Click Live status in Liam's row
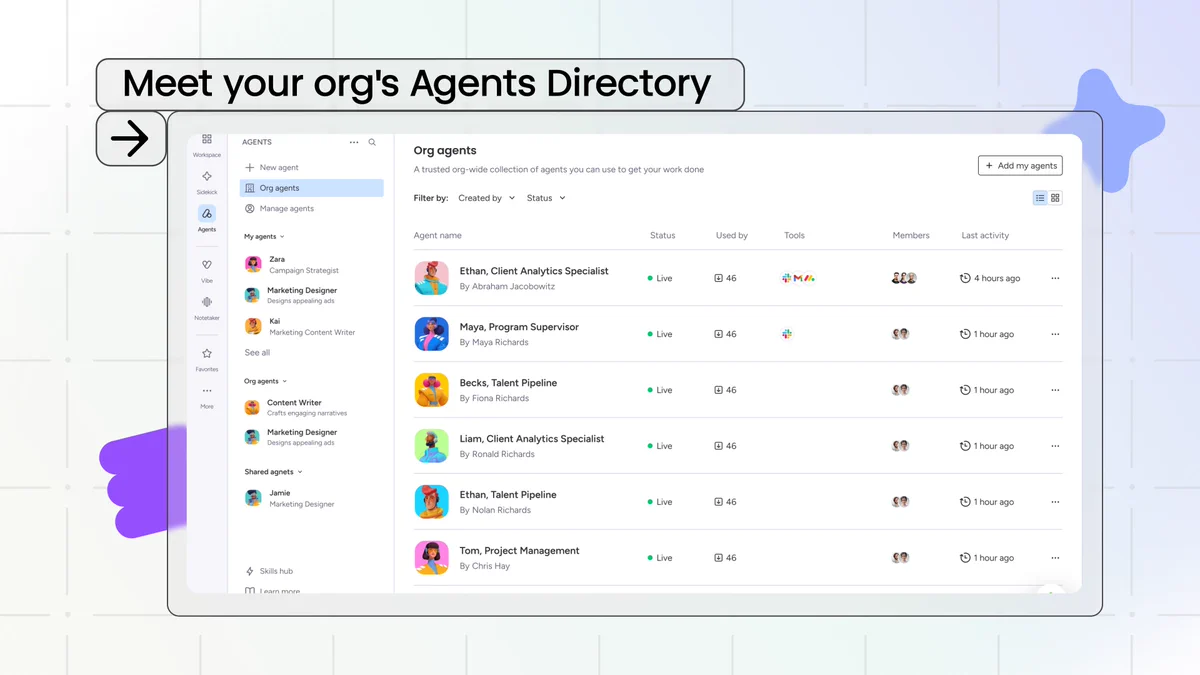1200x675 pixels. 660,446
